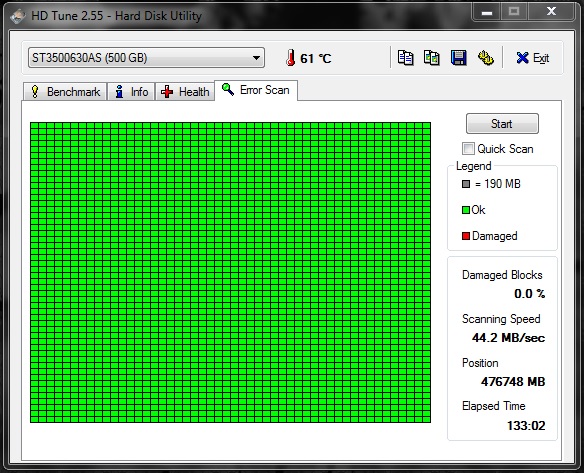Click the 476748 MB position value
Screen dimensions: 584x473
pyautogui.click(x=513, y=382)
